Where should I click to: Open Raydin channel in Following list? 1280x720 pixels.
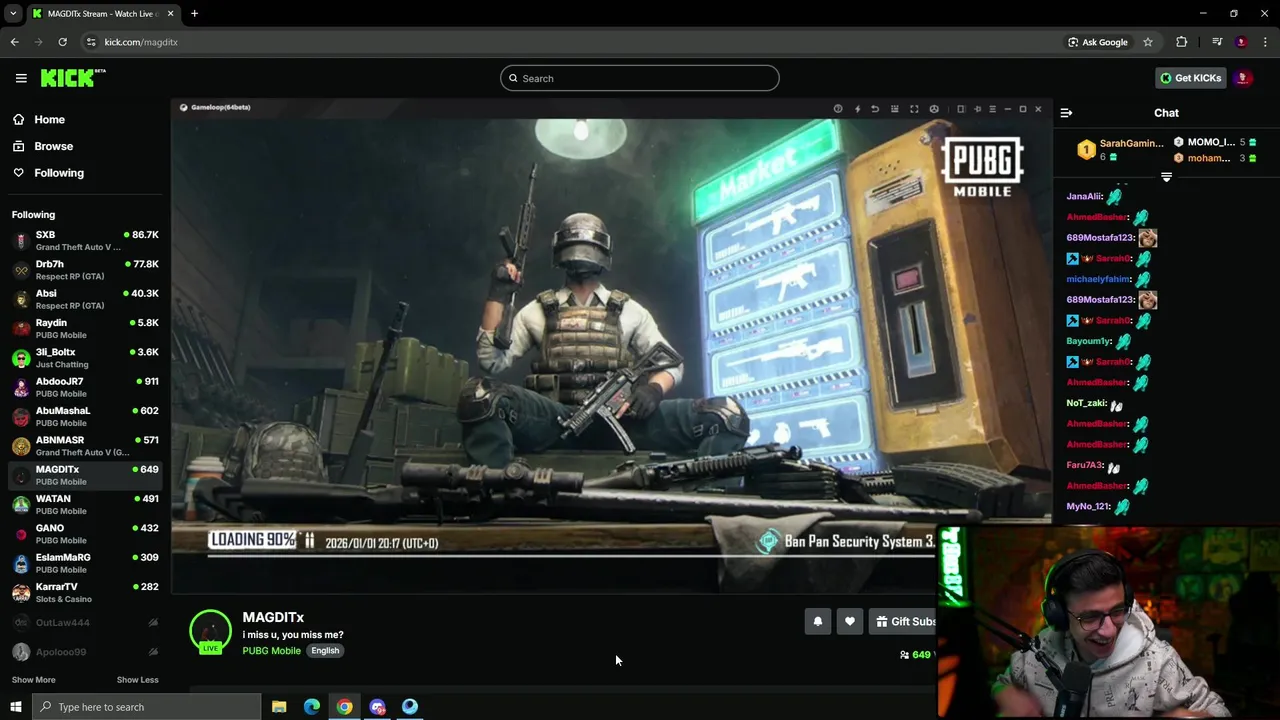point(85,328)
